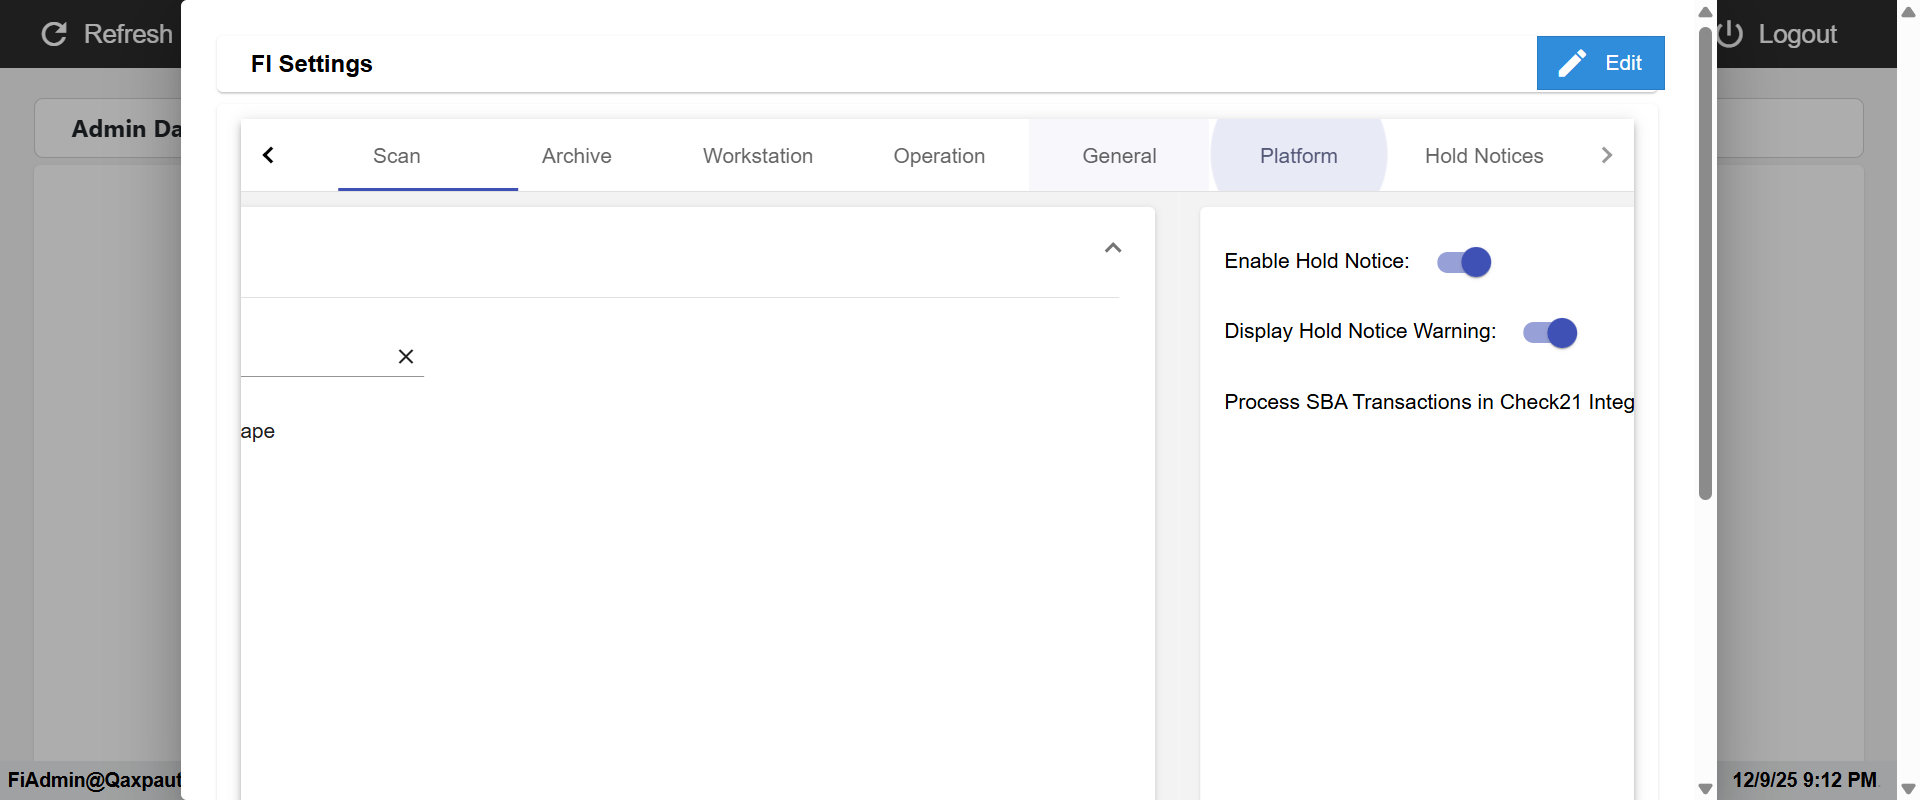Open the Archive tab
The height and width of the screenshot is (800, 1920).
pyautogui.click(x=577, y=156)
